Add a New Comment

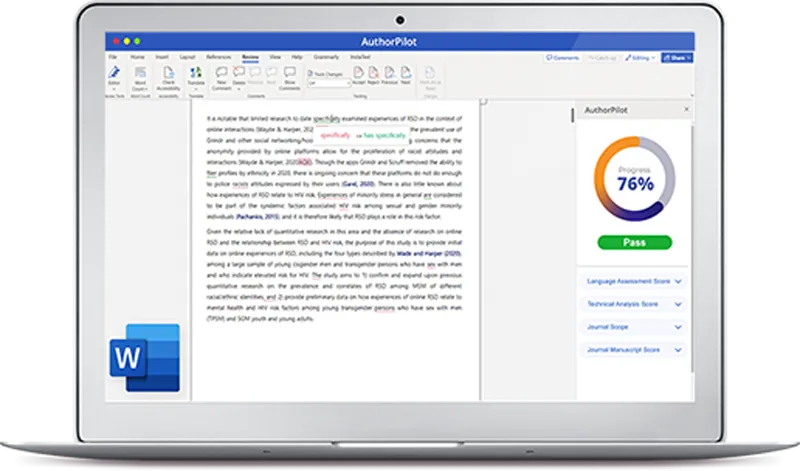click(221, 78)
